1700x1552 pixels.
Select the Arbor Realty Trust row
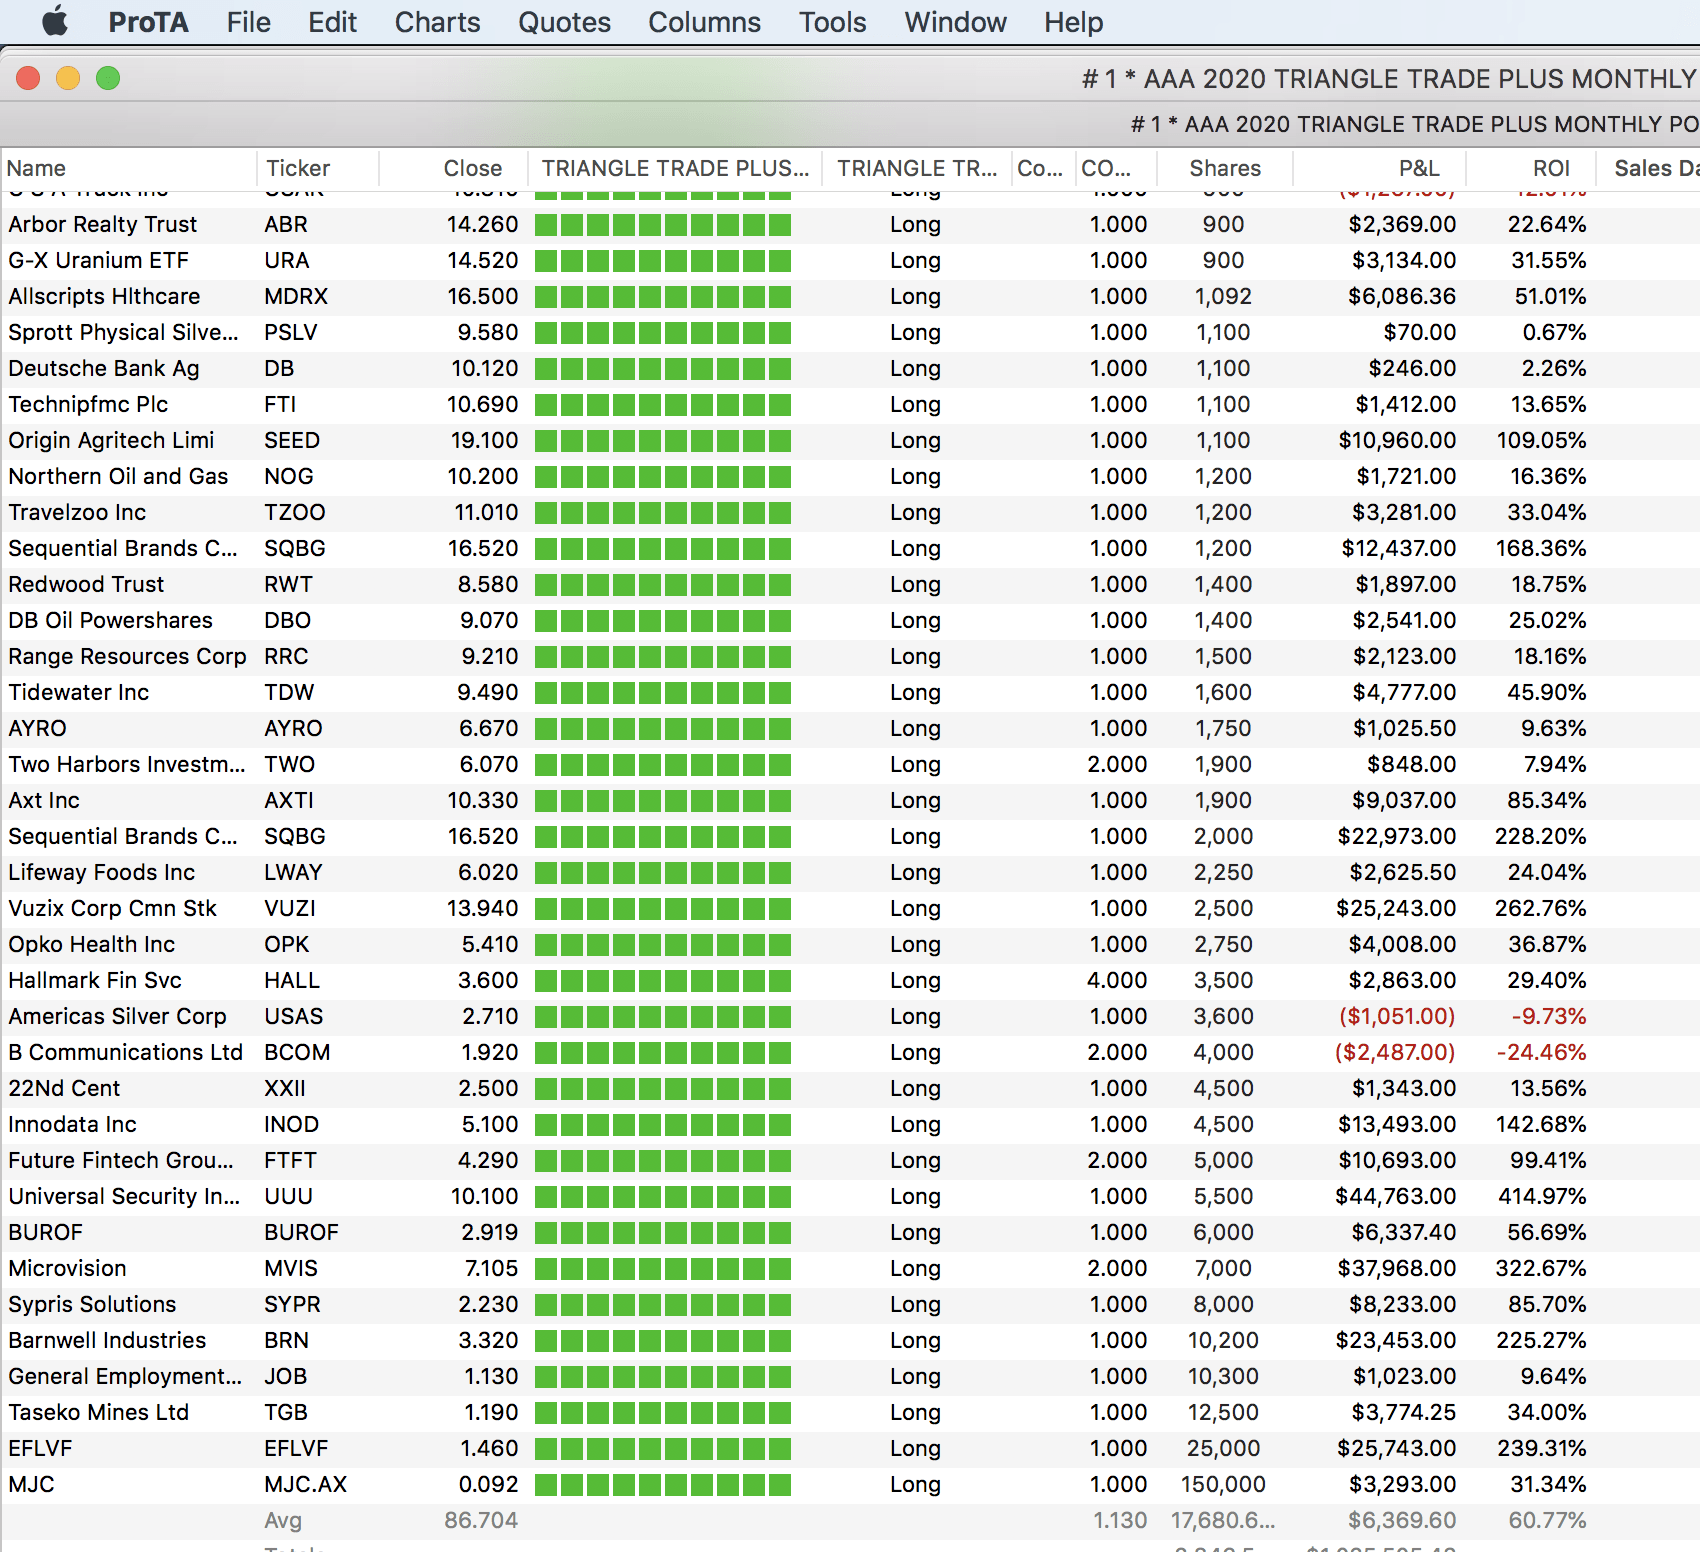850,224
